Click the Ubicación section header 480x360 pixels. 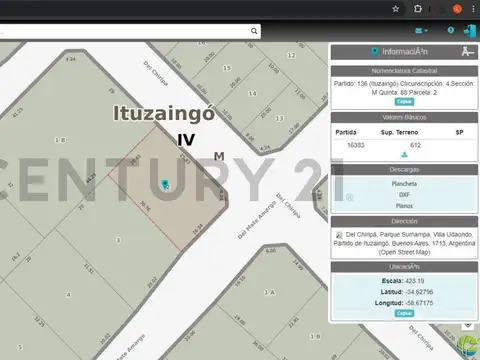[x=404, y=267]
